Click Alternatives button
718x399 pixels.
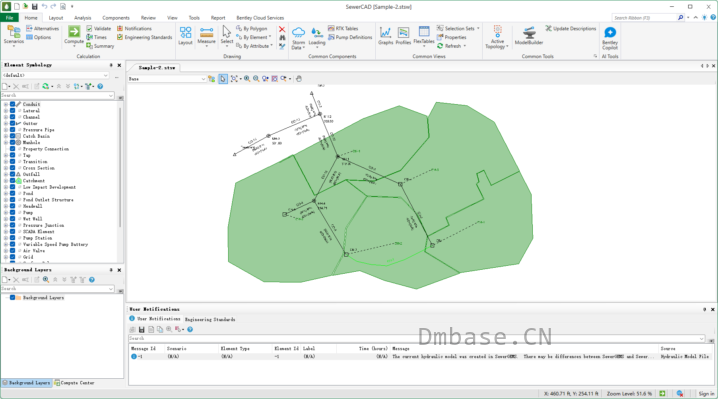[43, 28]
